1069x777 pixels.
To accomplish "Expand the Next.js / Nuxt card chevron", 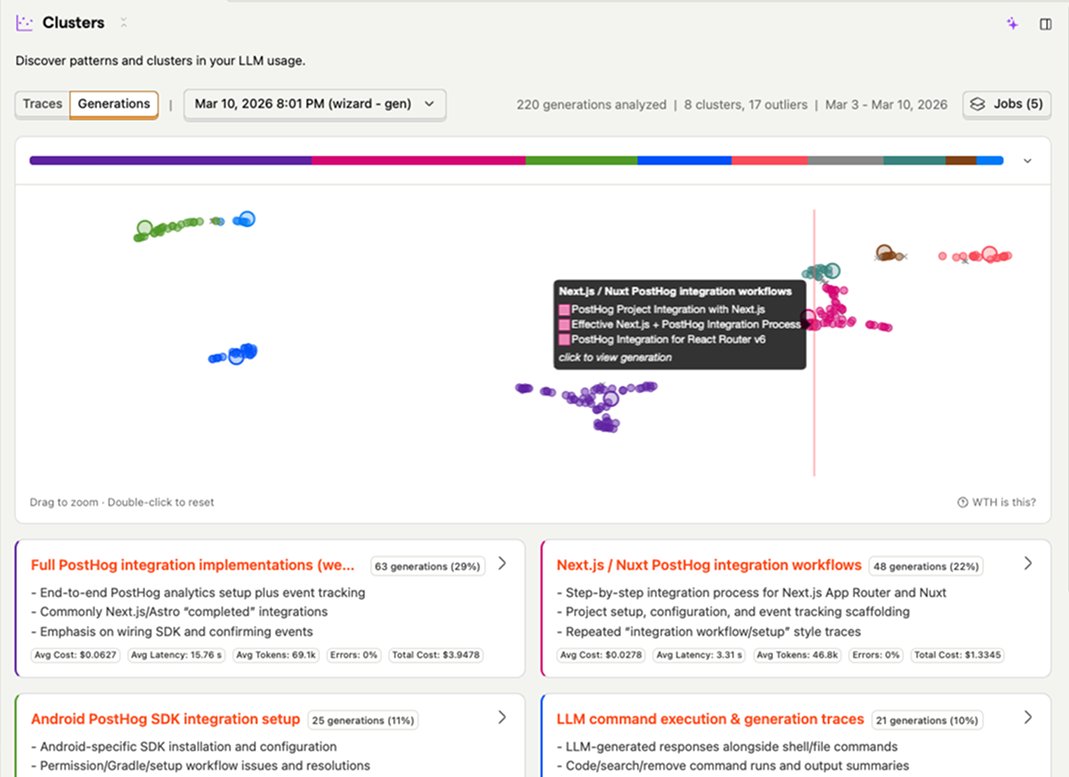I will pos(1028,563).
